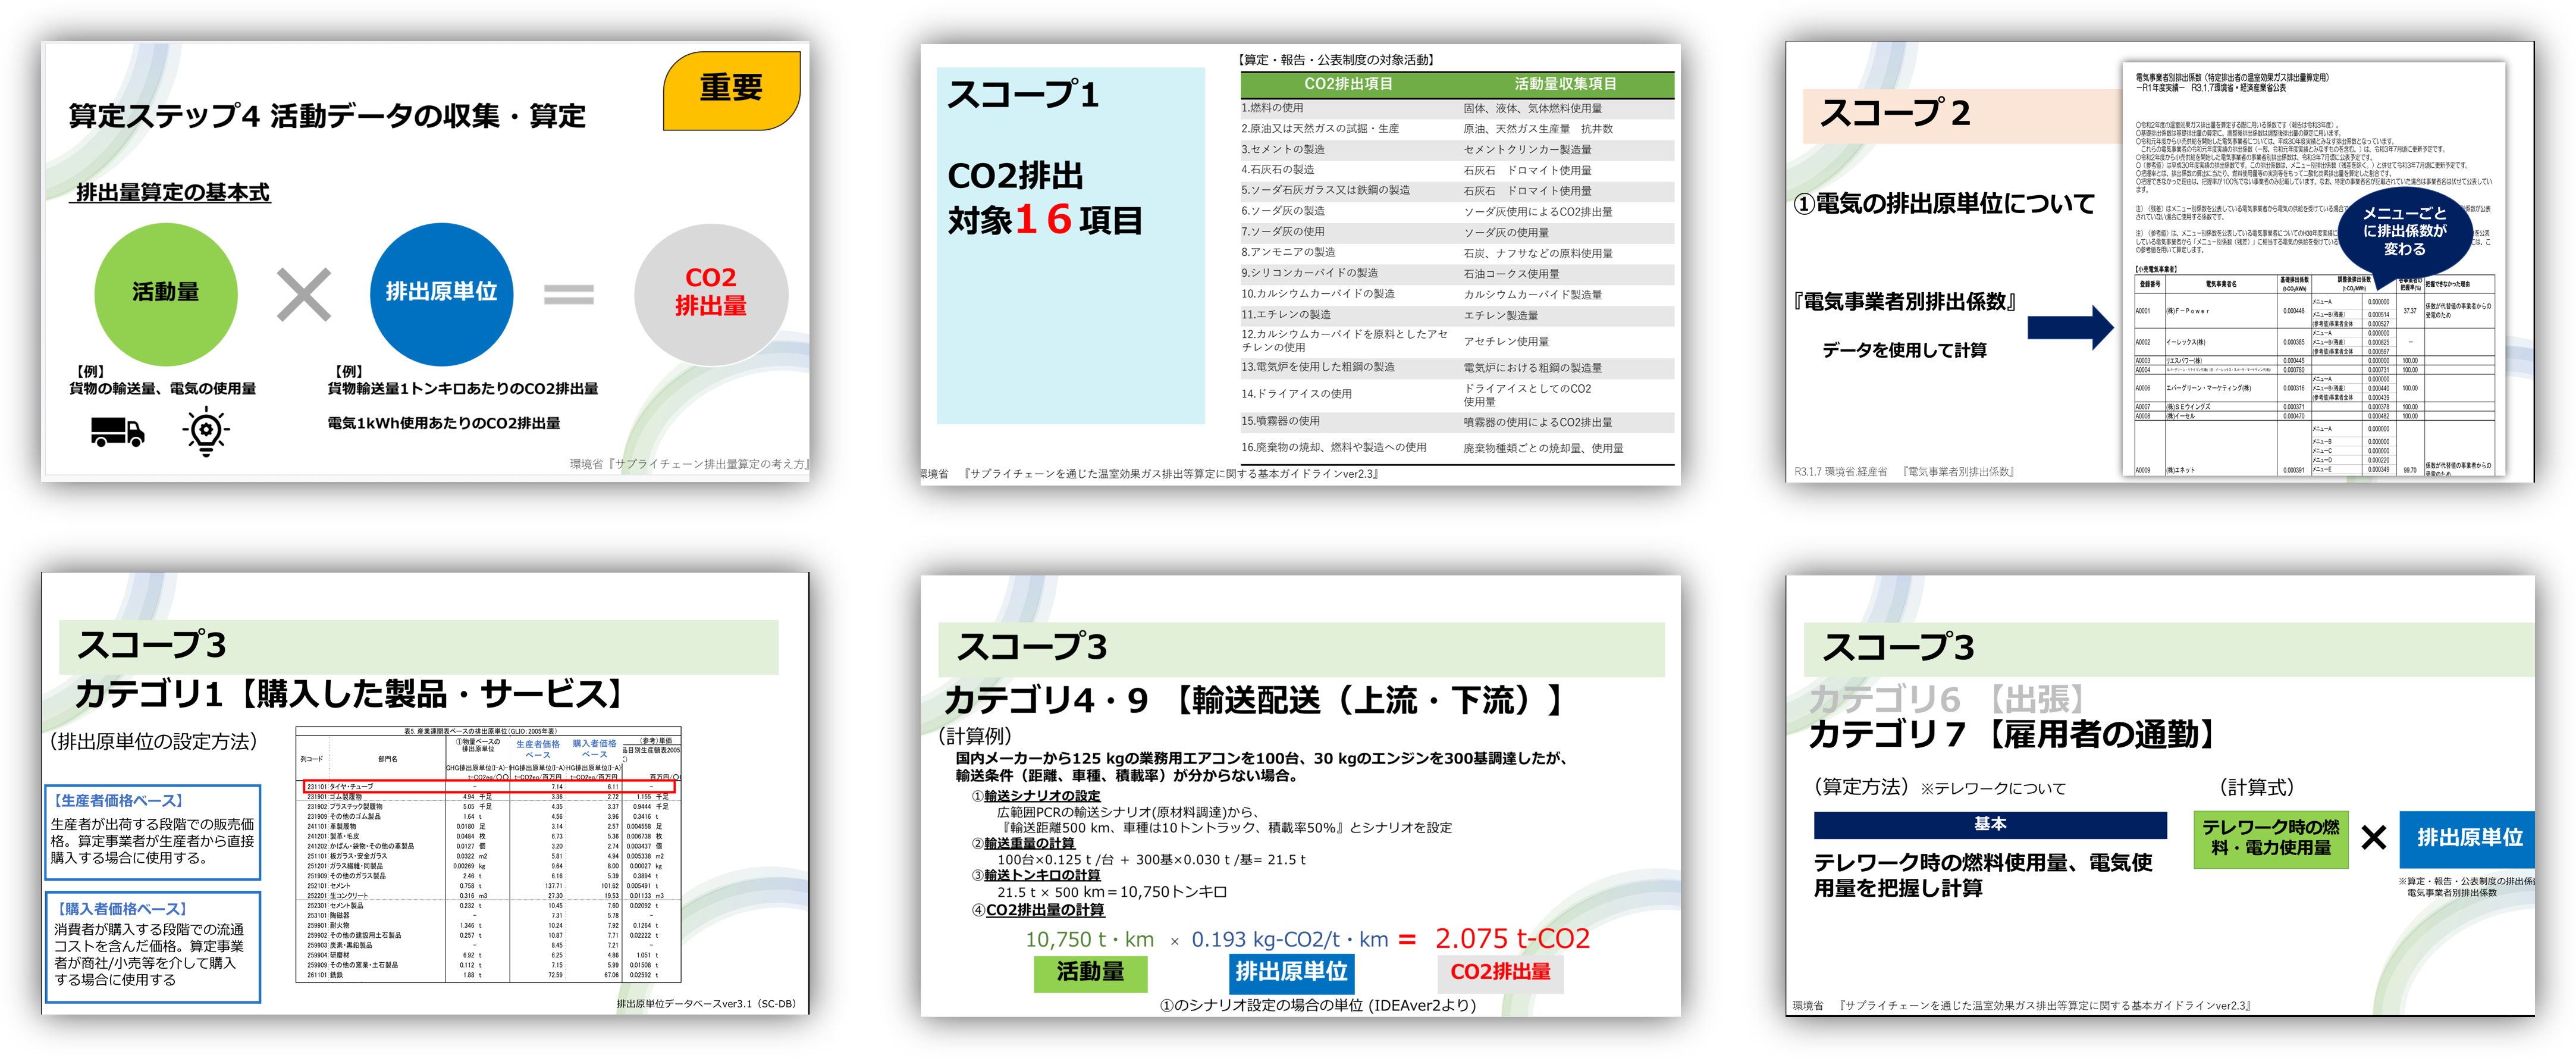Click the underlined heading 排出量算定の基本式
This screenshot has width=2576, height=1058.
click(x=173, y=193)
